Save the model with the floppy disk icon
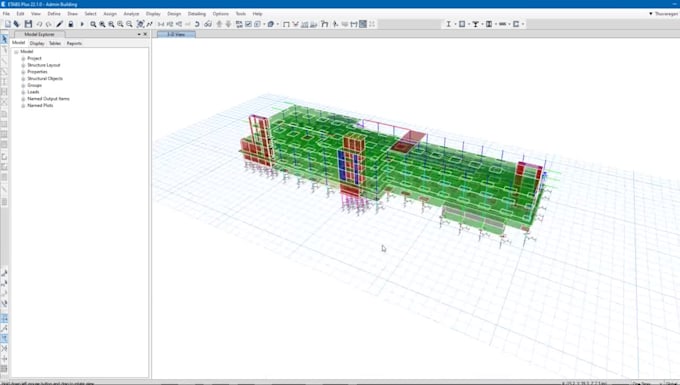 tap(28, 24)
